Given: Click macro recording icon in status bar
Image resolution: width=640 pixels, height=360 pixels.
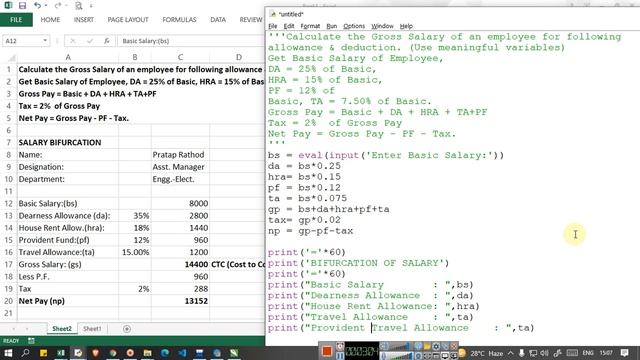Looking at the screenshot, I should [x=31, y=340].
